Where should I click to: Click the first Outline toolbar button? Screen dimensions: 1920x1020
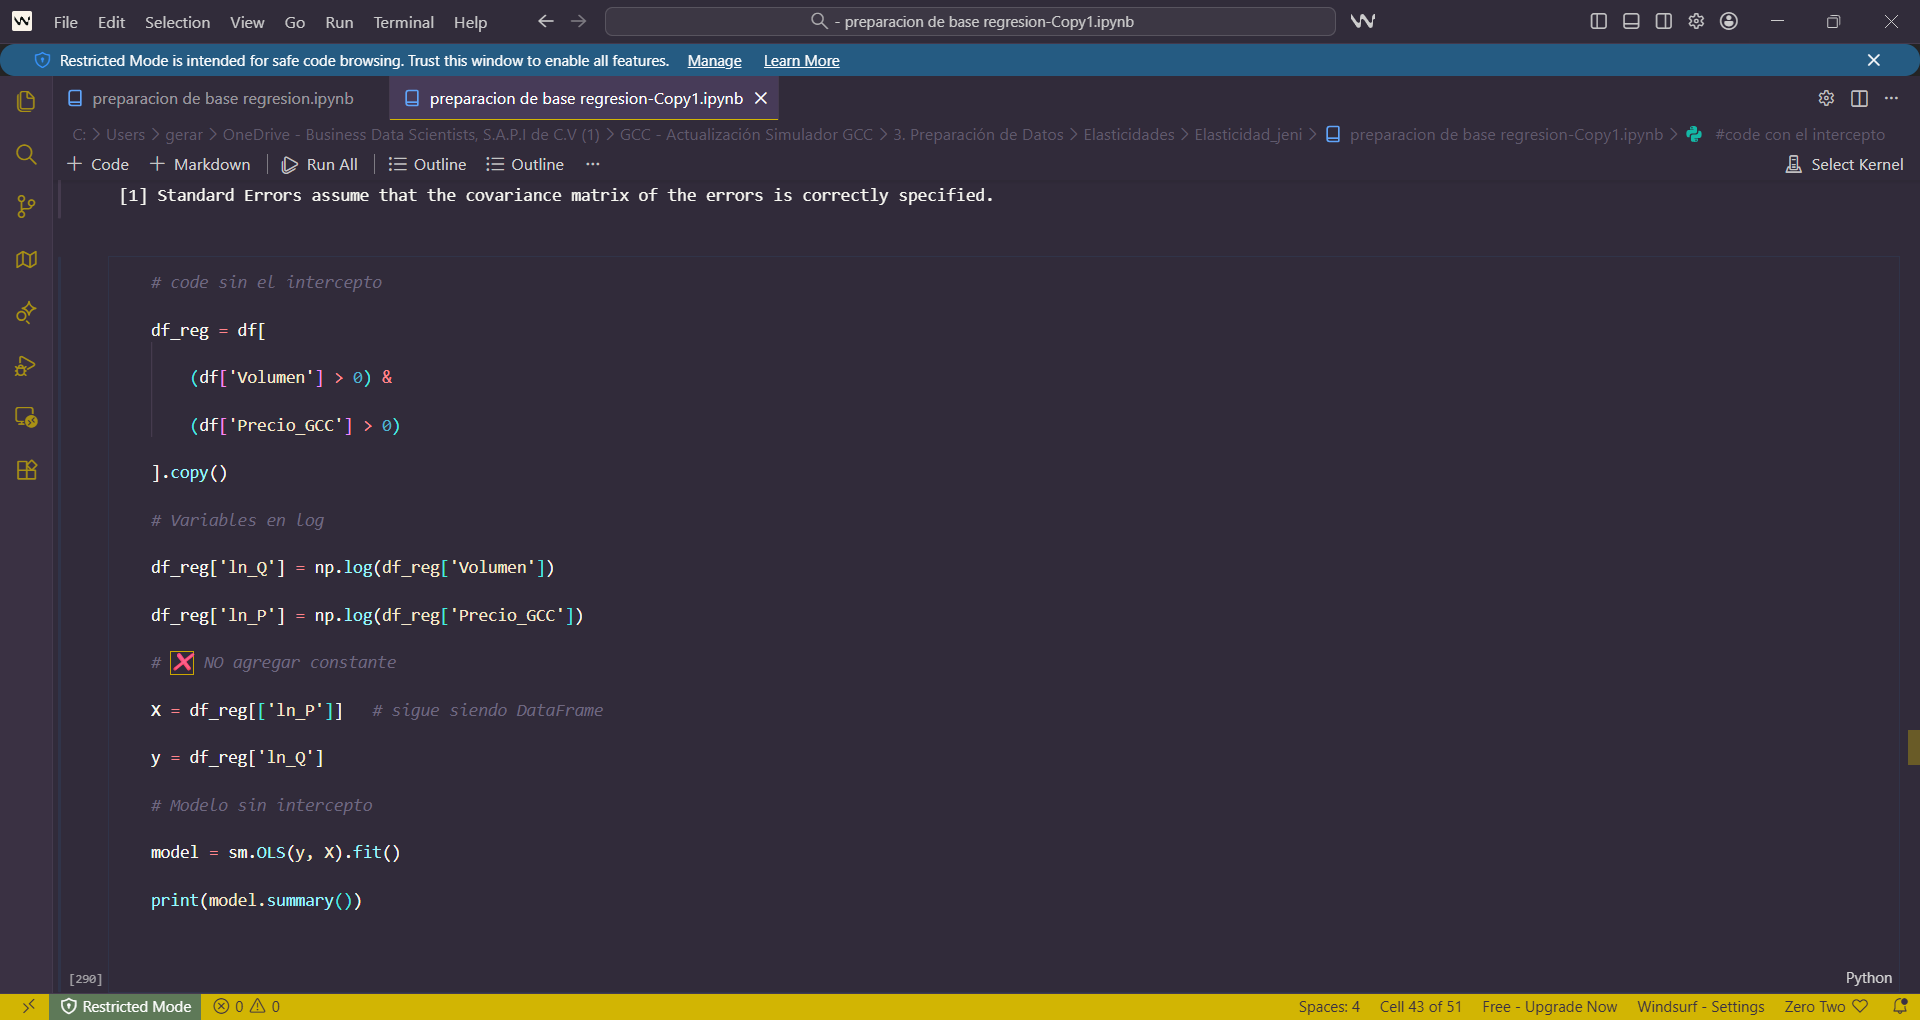[428, 164]
